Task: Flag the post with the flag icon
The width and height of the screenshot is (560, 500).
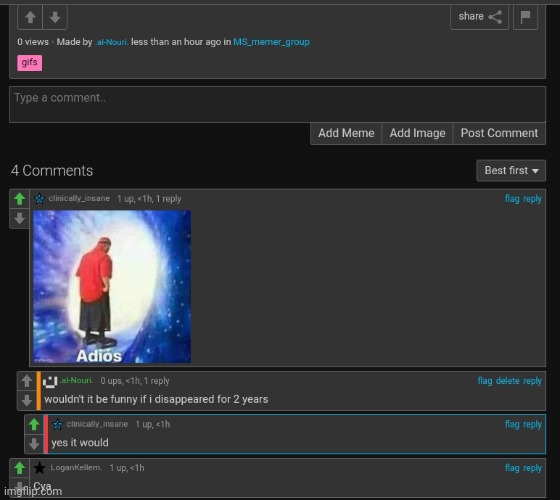Action: click(525, 17)
